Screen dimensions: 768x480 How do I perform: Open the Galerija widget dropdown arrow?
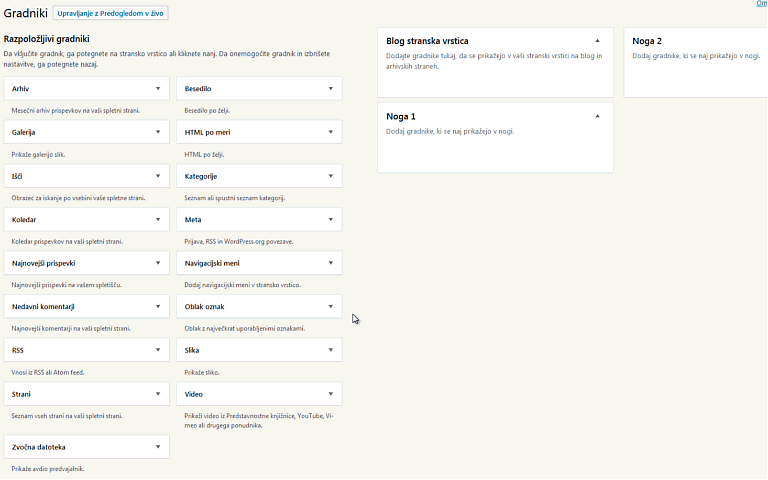[x=157, y=132]
